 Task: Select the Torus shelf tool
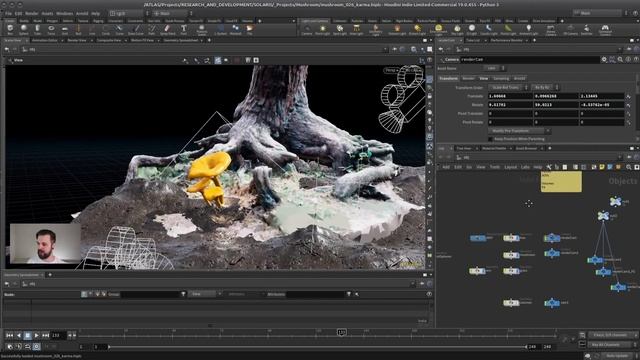51,29
